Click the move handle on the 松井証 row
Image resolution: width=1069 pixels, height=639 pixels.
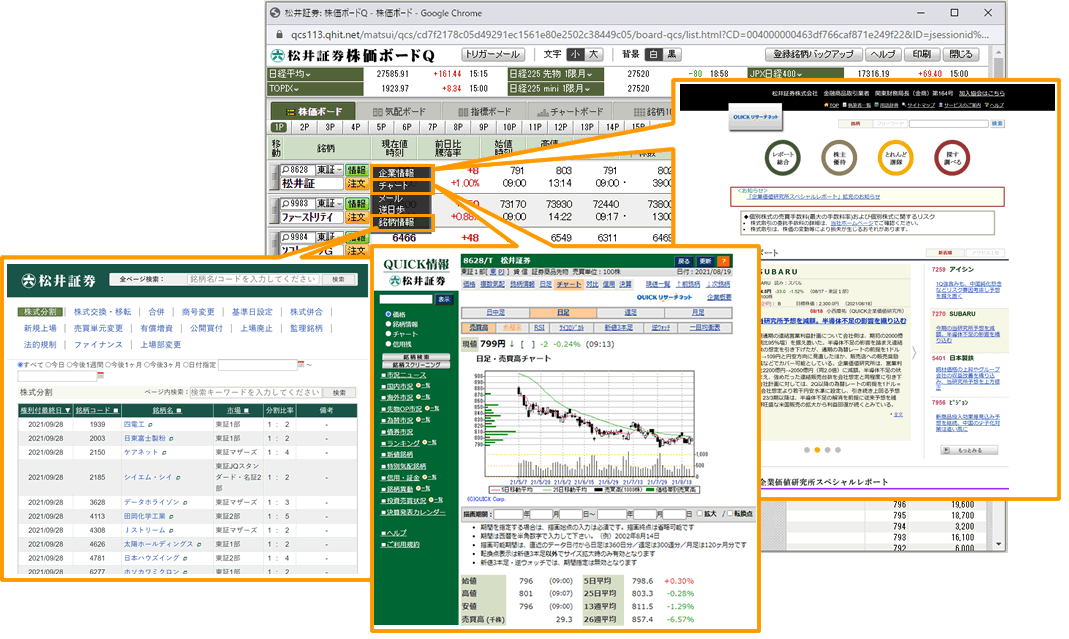[x=275, y=177]
